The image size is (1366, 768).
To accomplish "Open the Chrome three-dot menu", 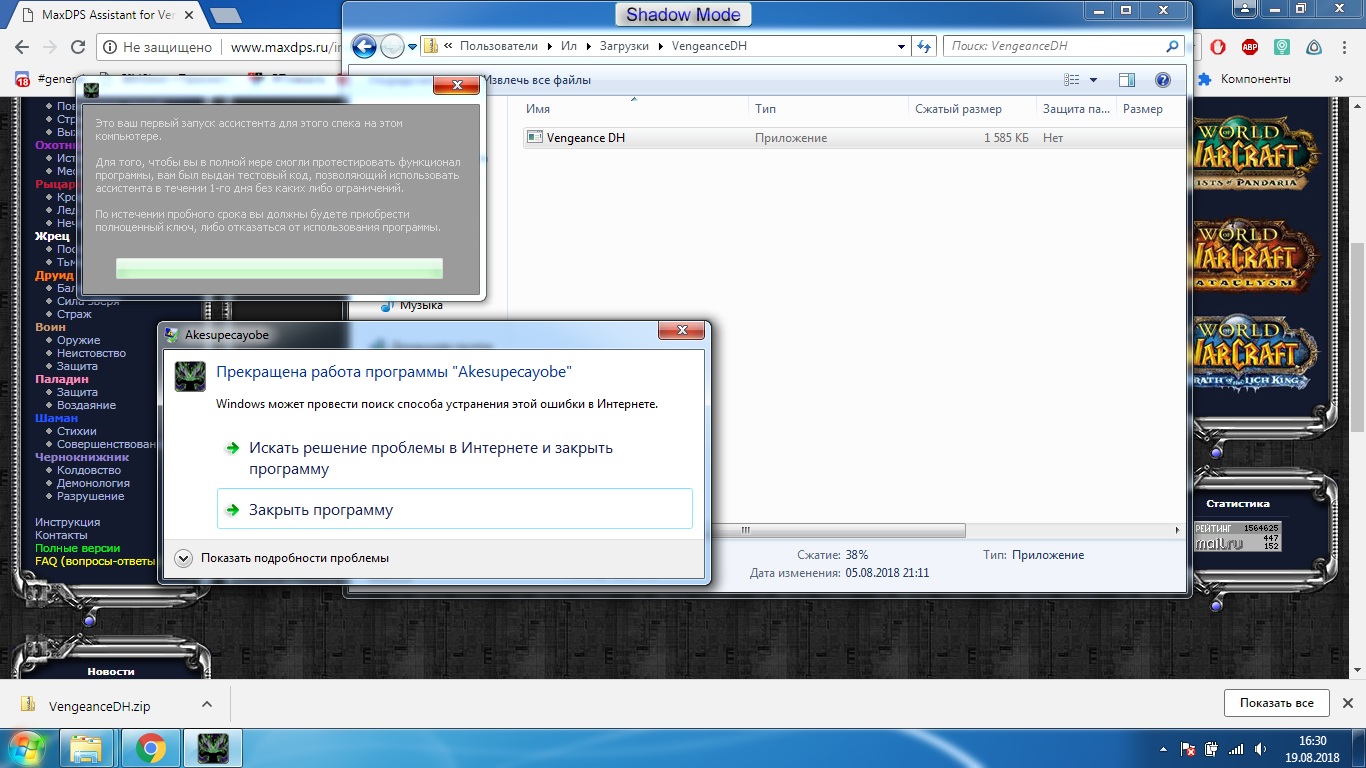I will (x=1346, y=47).
